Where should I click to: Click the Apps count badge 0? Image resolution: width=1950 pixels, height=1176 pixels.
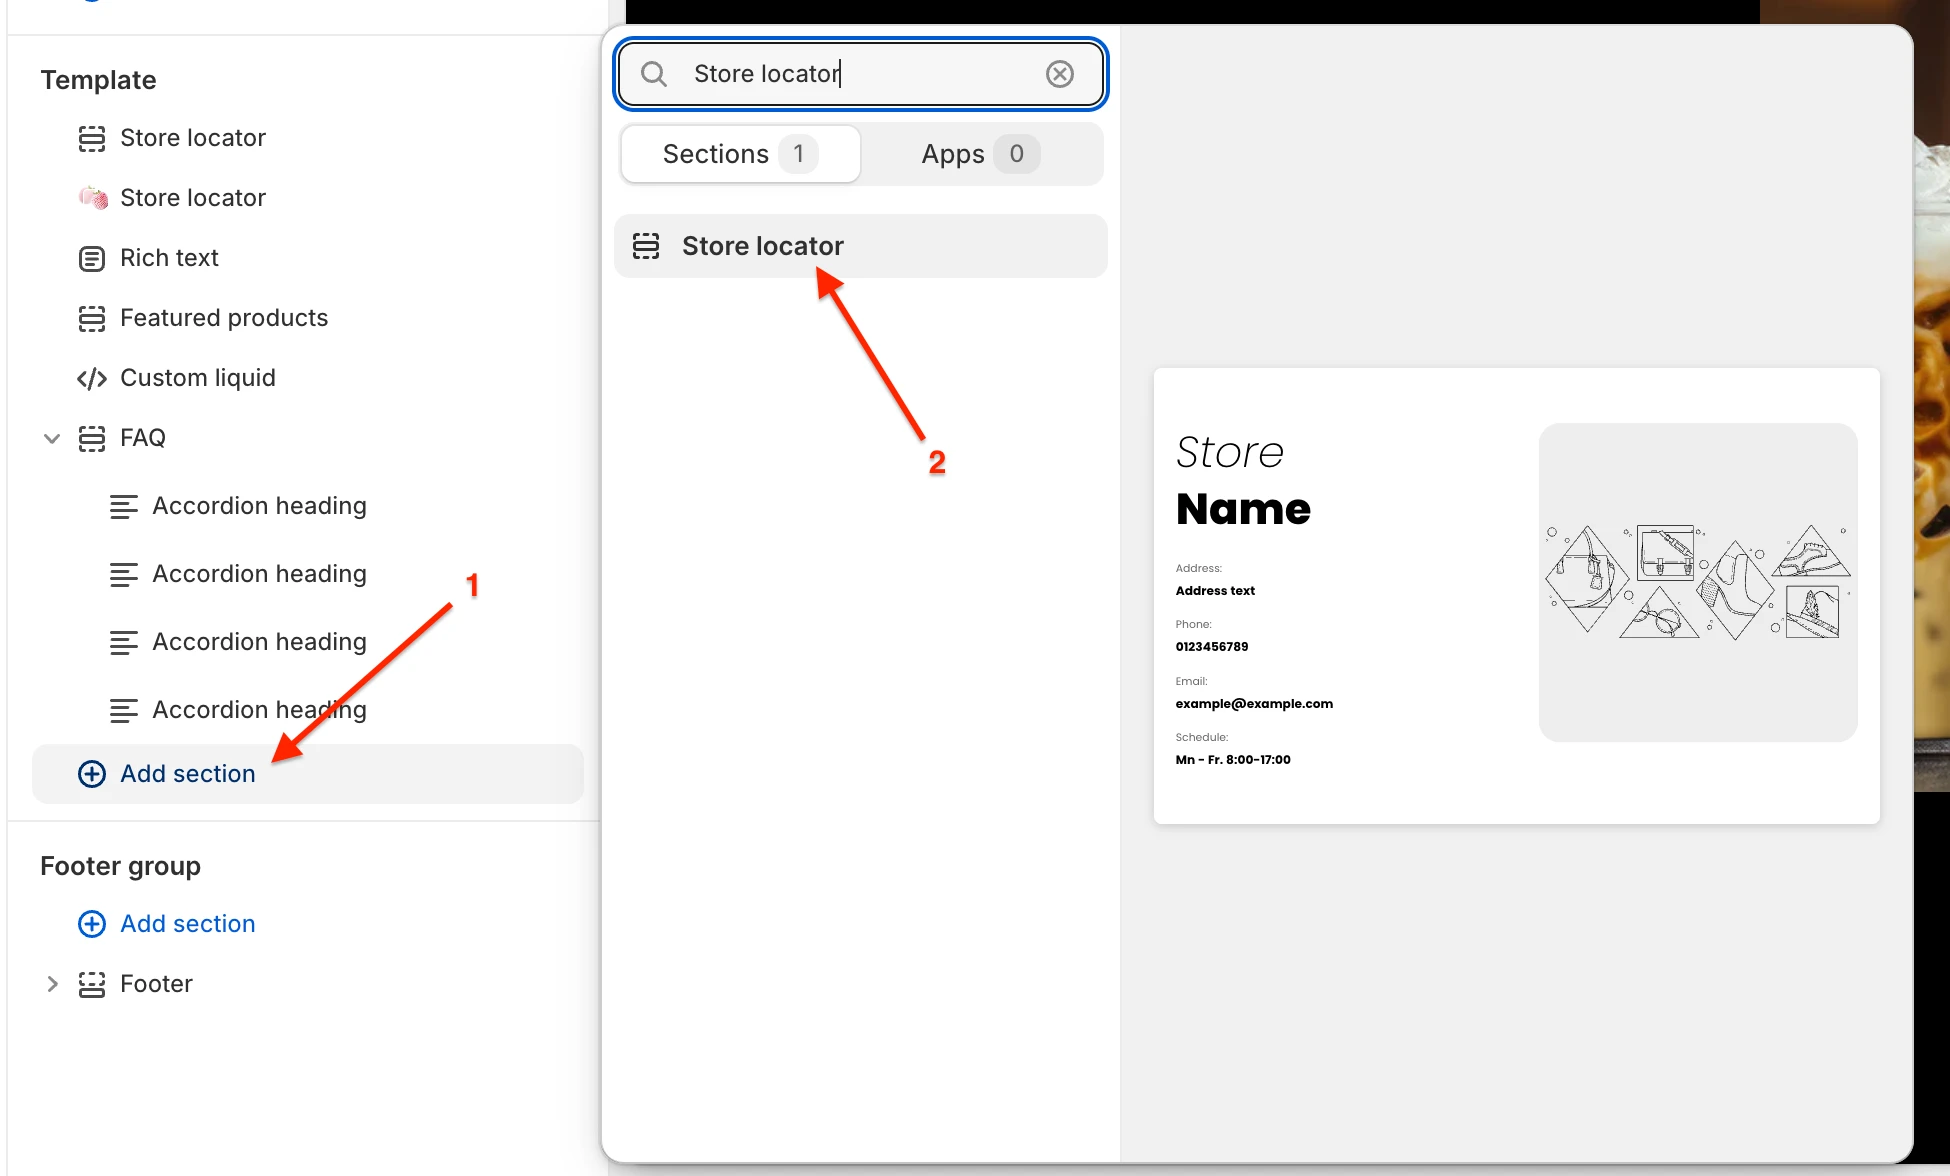click(1016, 154)
